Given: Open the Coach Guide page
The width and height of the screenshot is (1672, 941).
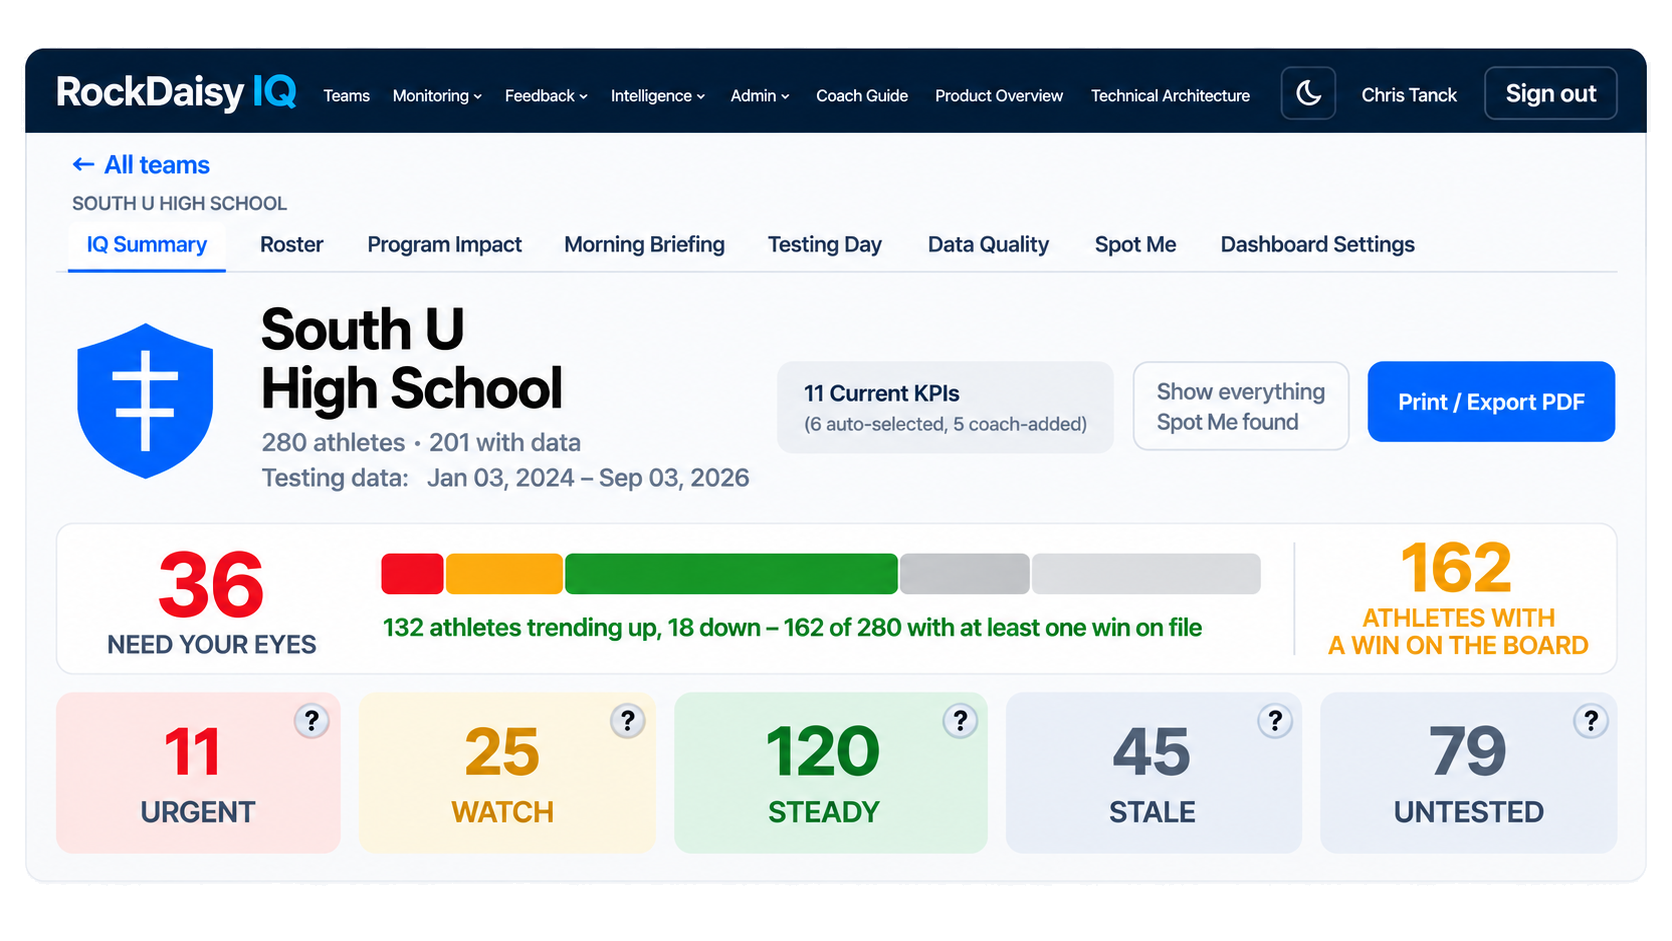Looking at the screenshot, I should (x=862, y=96).
